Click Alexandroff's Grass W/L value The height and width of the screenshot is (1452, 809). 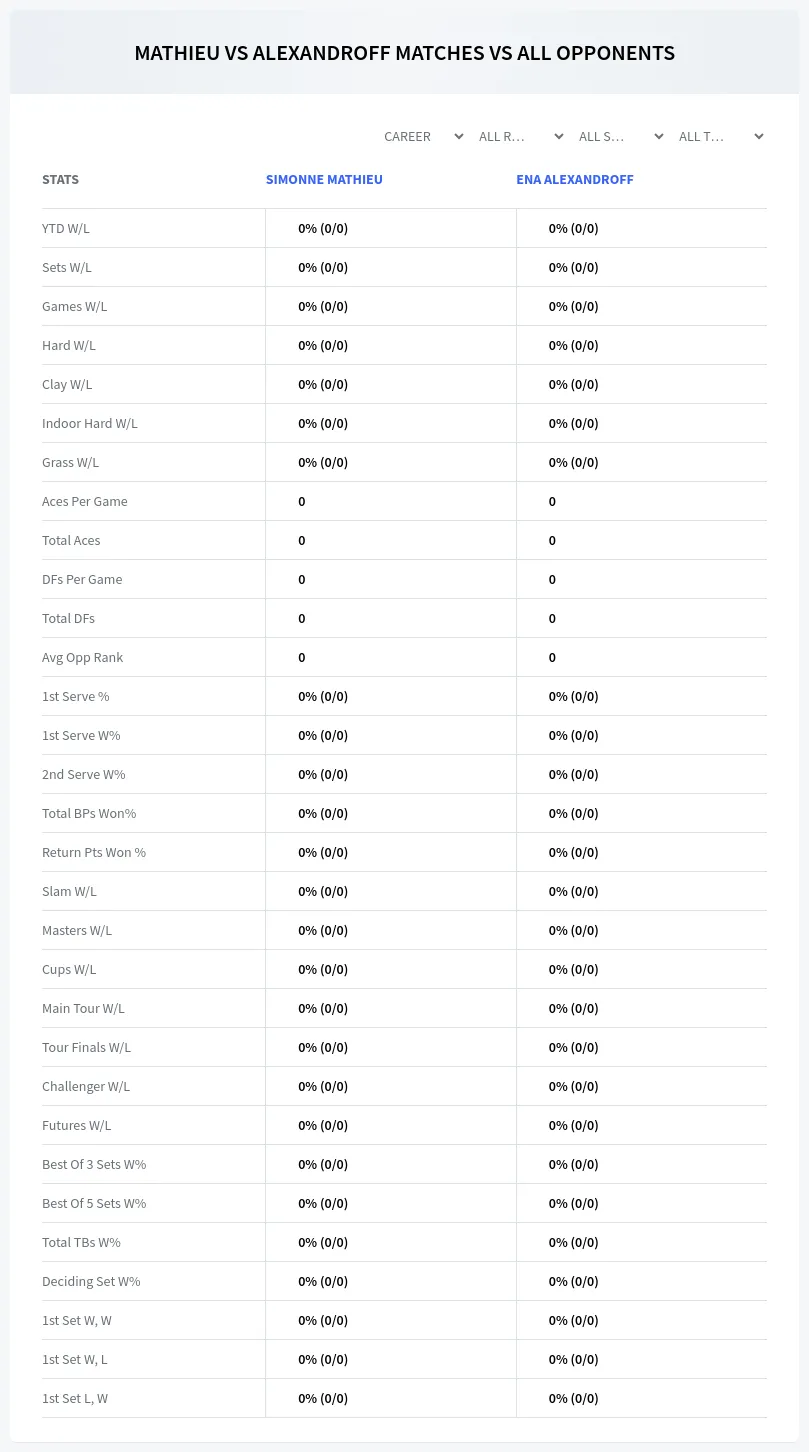(x=574, y=462)
